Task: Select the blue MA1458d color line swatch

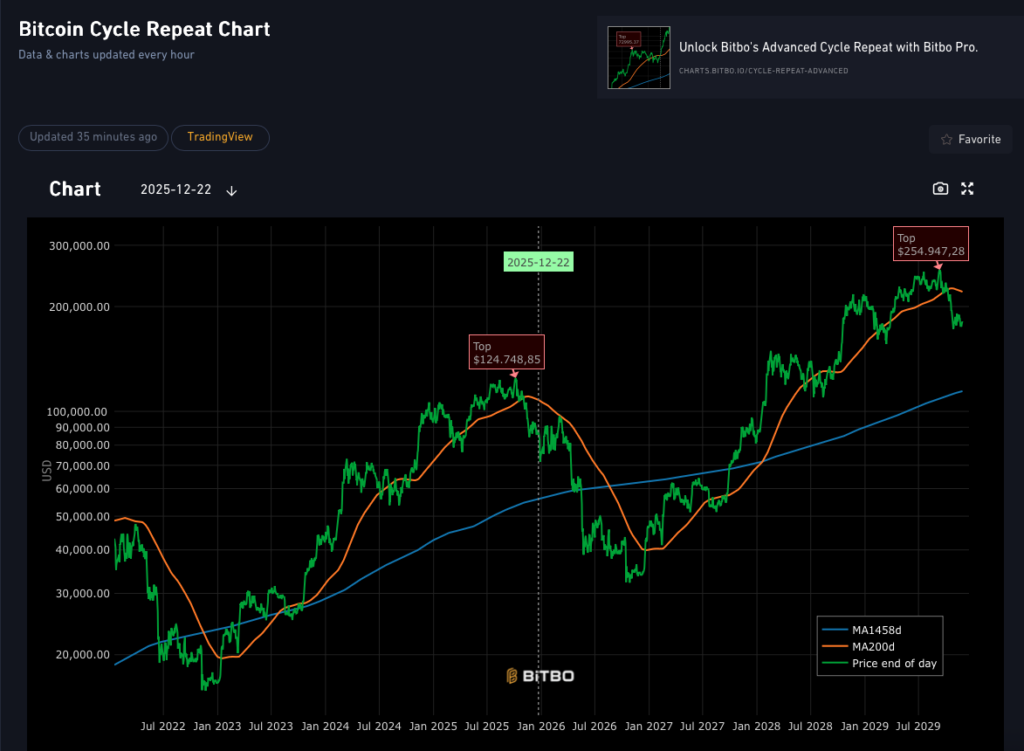Action: coord(837,630)
